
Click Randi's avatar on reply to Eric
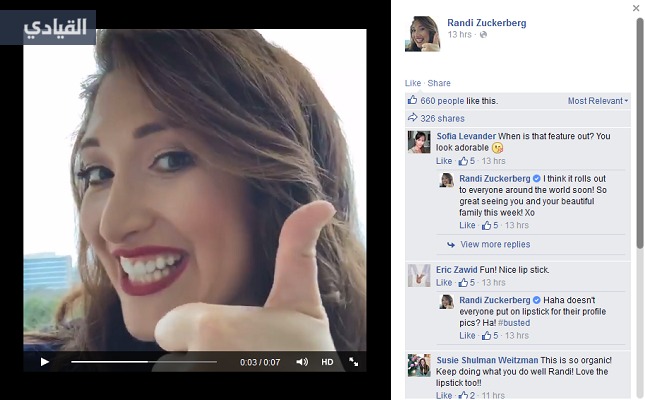tap(446, 302)
